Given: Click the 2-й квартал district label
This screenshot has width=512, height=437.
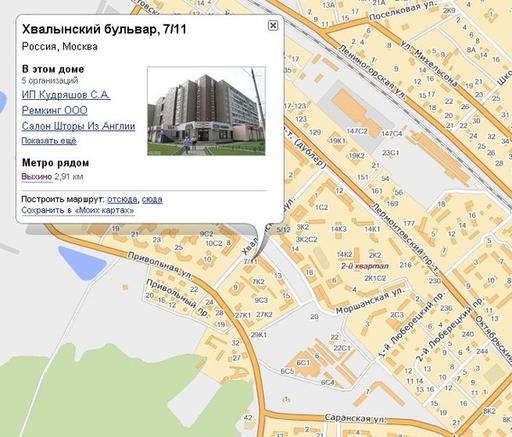Looking at the screenshot, I should pyautogui.click(x=365, y=266).
